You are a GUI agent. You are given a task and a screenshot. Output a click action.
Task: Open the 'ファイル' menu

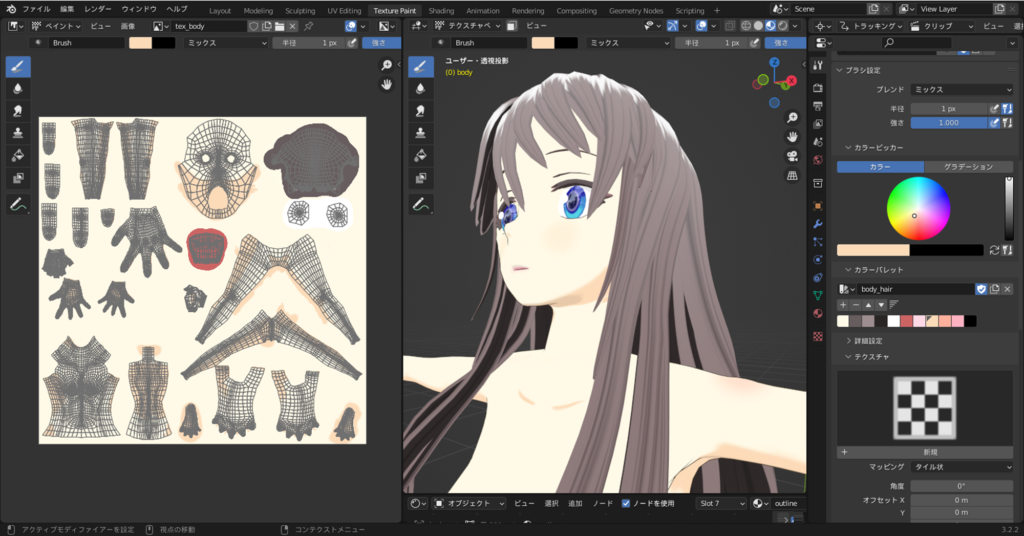pyautogui.click(x=36, y=9)
